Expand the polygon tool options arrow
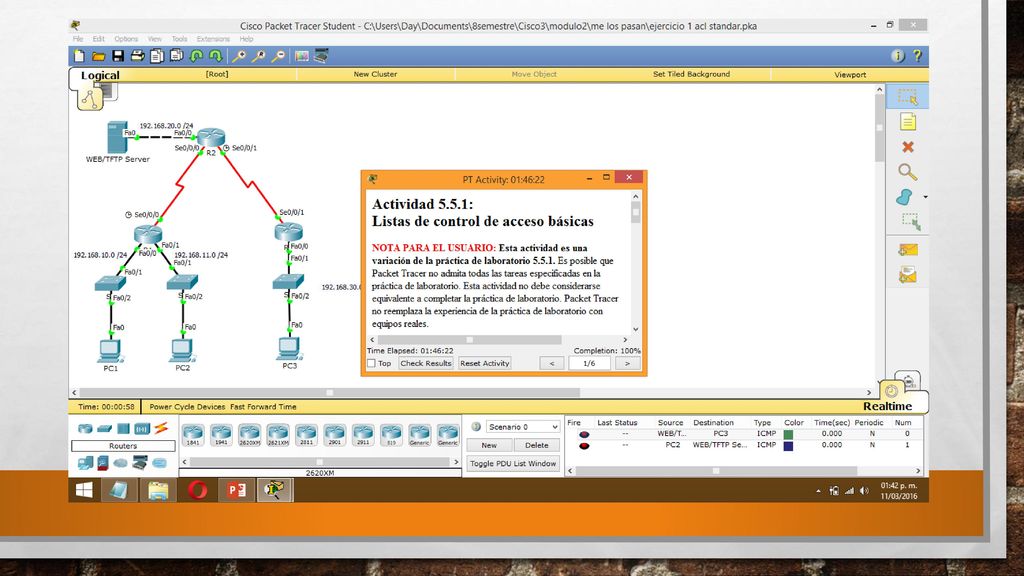Image resolution: width=1024 pixels, height=576 pixels. 925,197
